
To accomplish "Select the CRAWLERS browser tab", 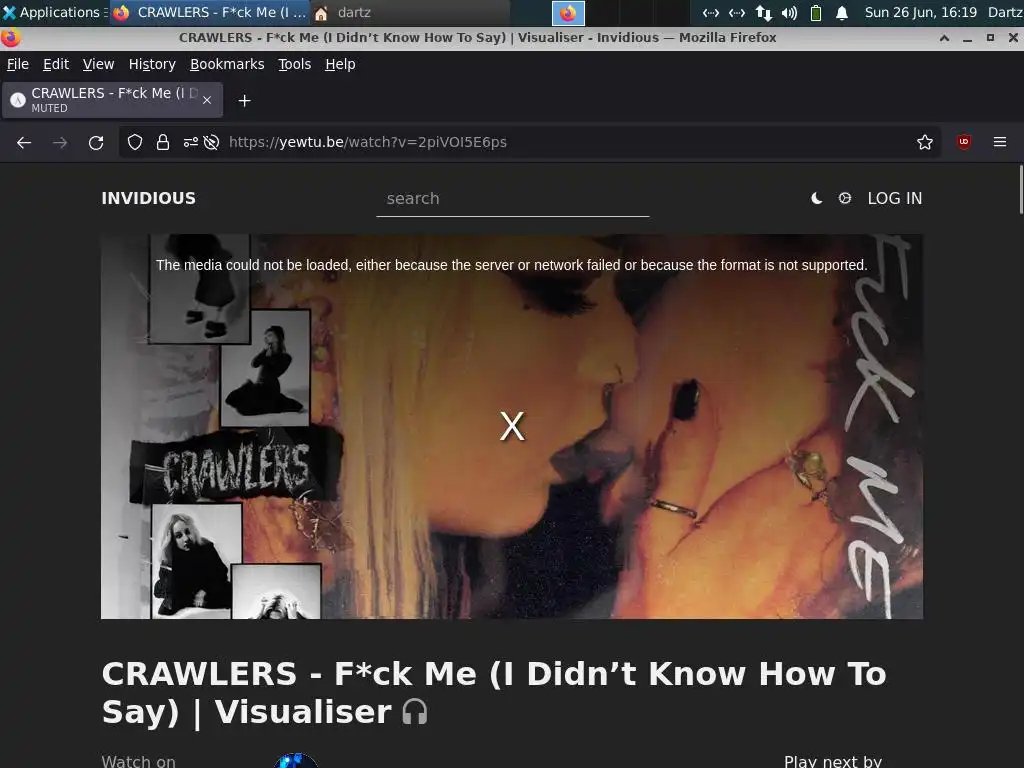I will pyautogui.click(x=112, y=100).
